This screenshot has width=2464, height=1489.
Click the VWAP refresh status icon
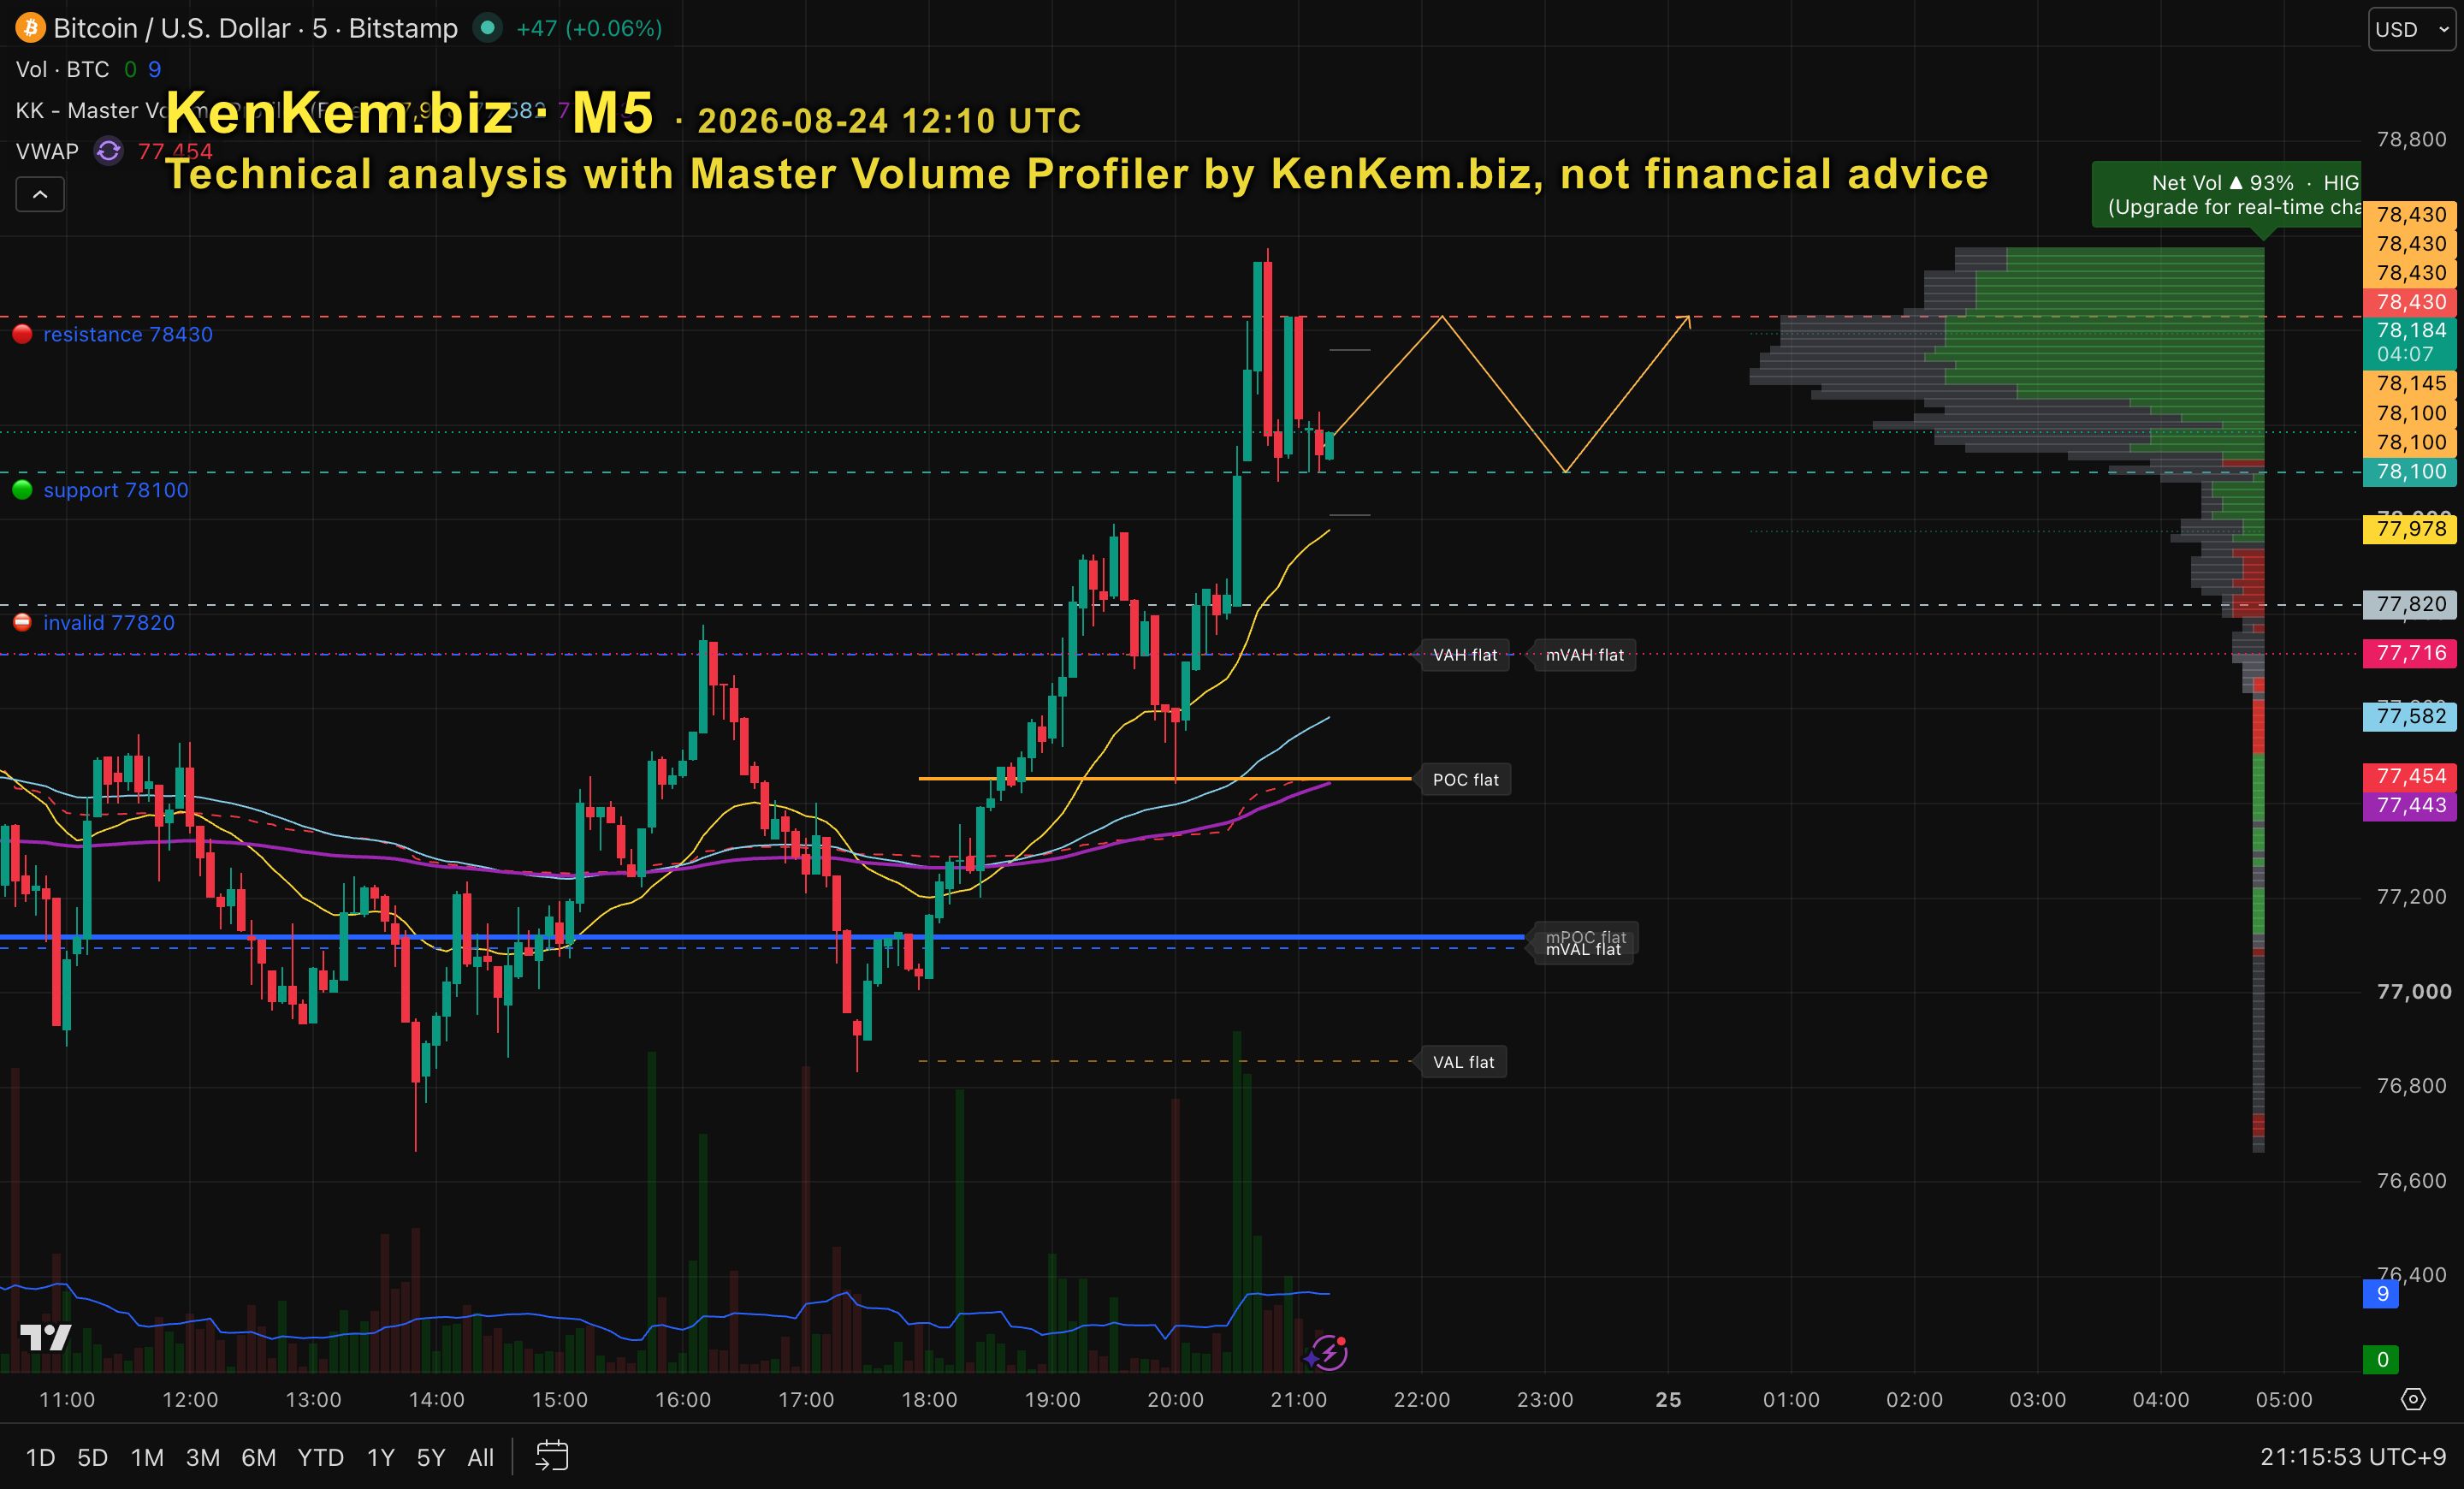click(108, 151)
